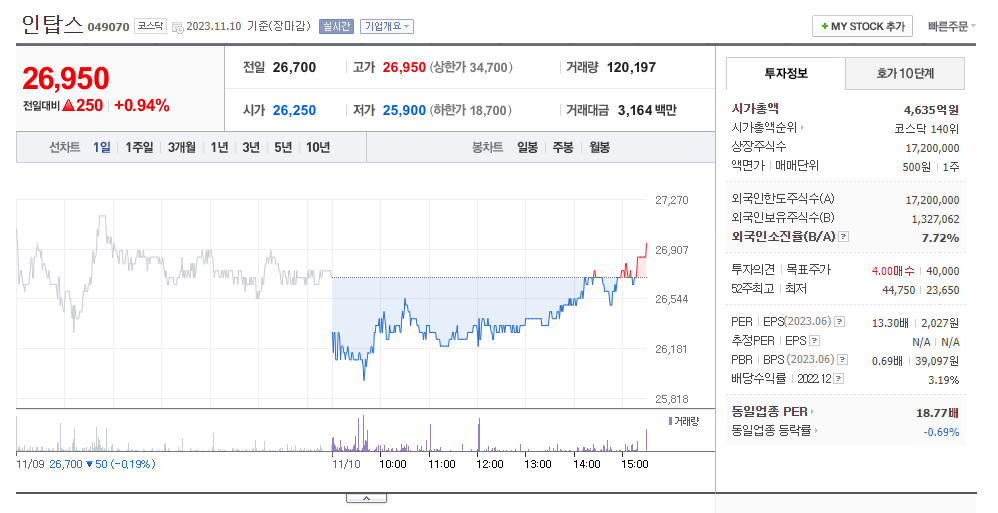The image size is (998, 513).
Task: Click the 27,270 price axis label
Action: point(671,200)
